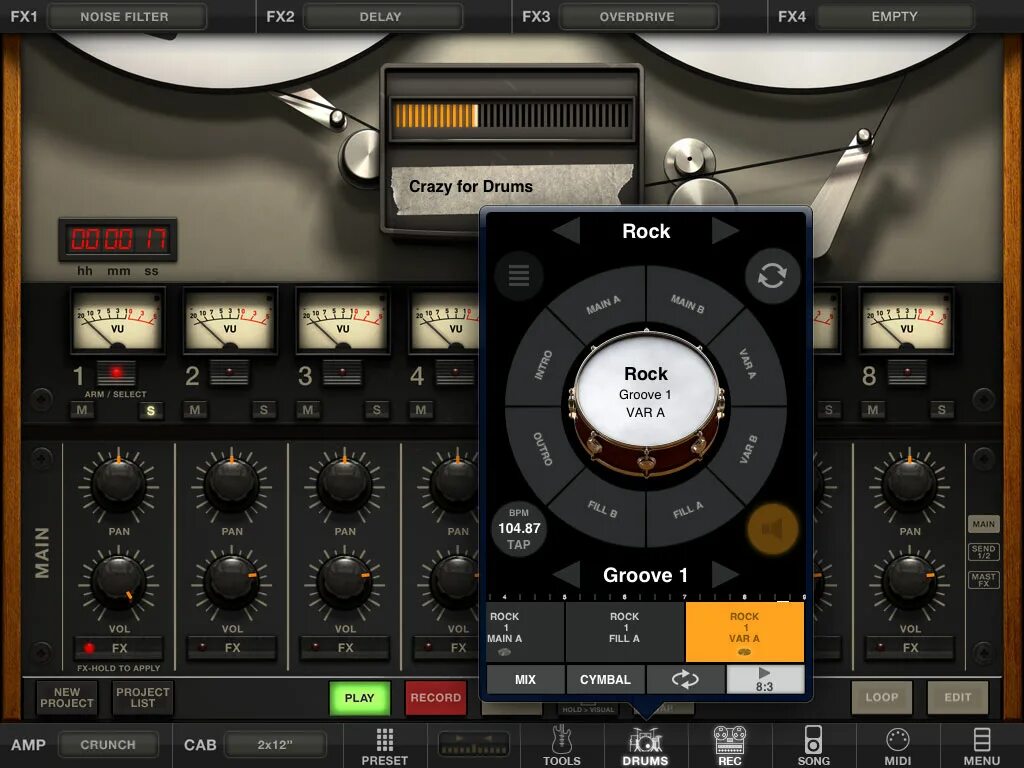This screenshot has height=768, width=1024.
Task: Start a New Project
Action: 67,697
